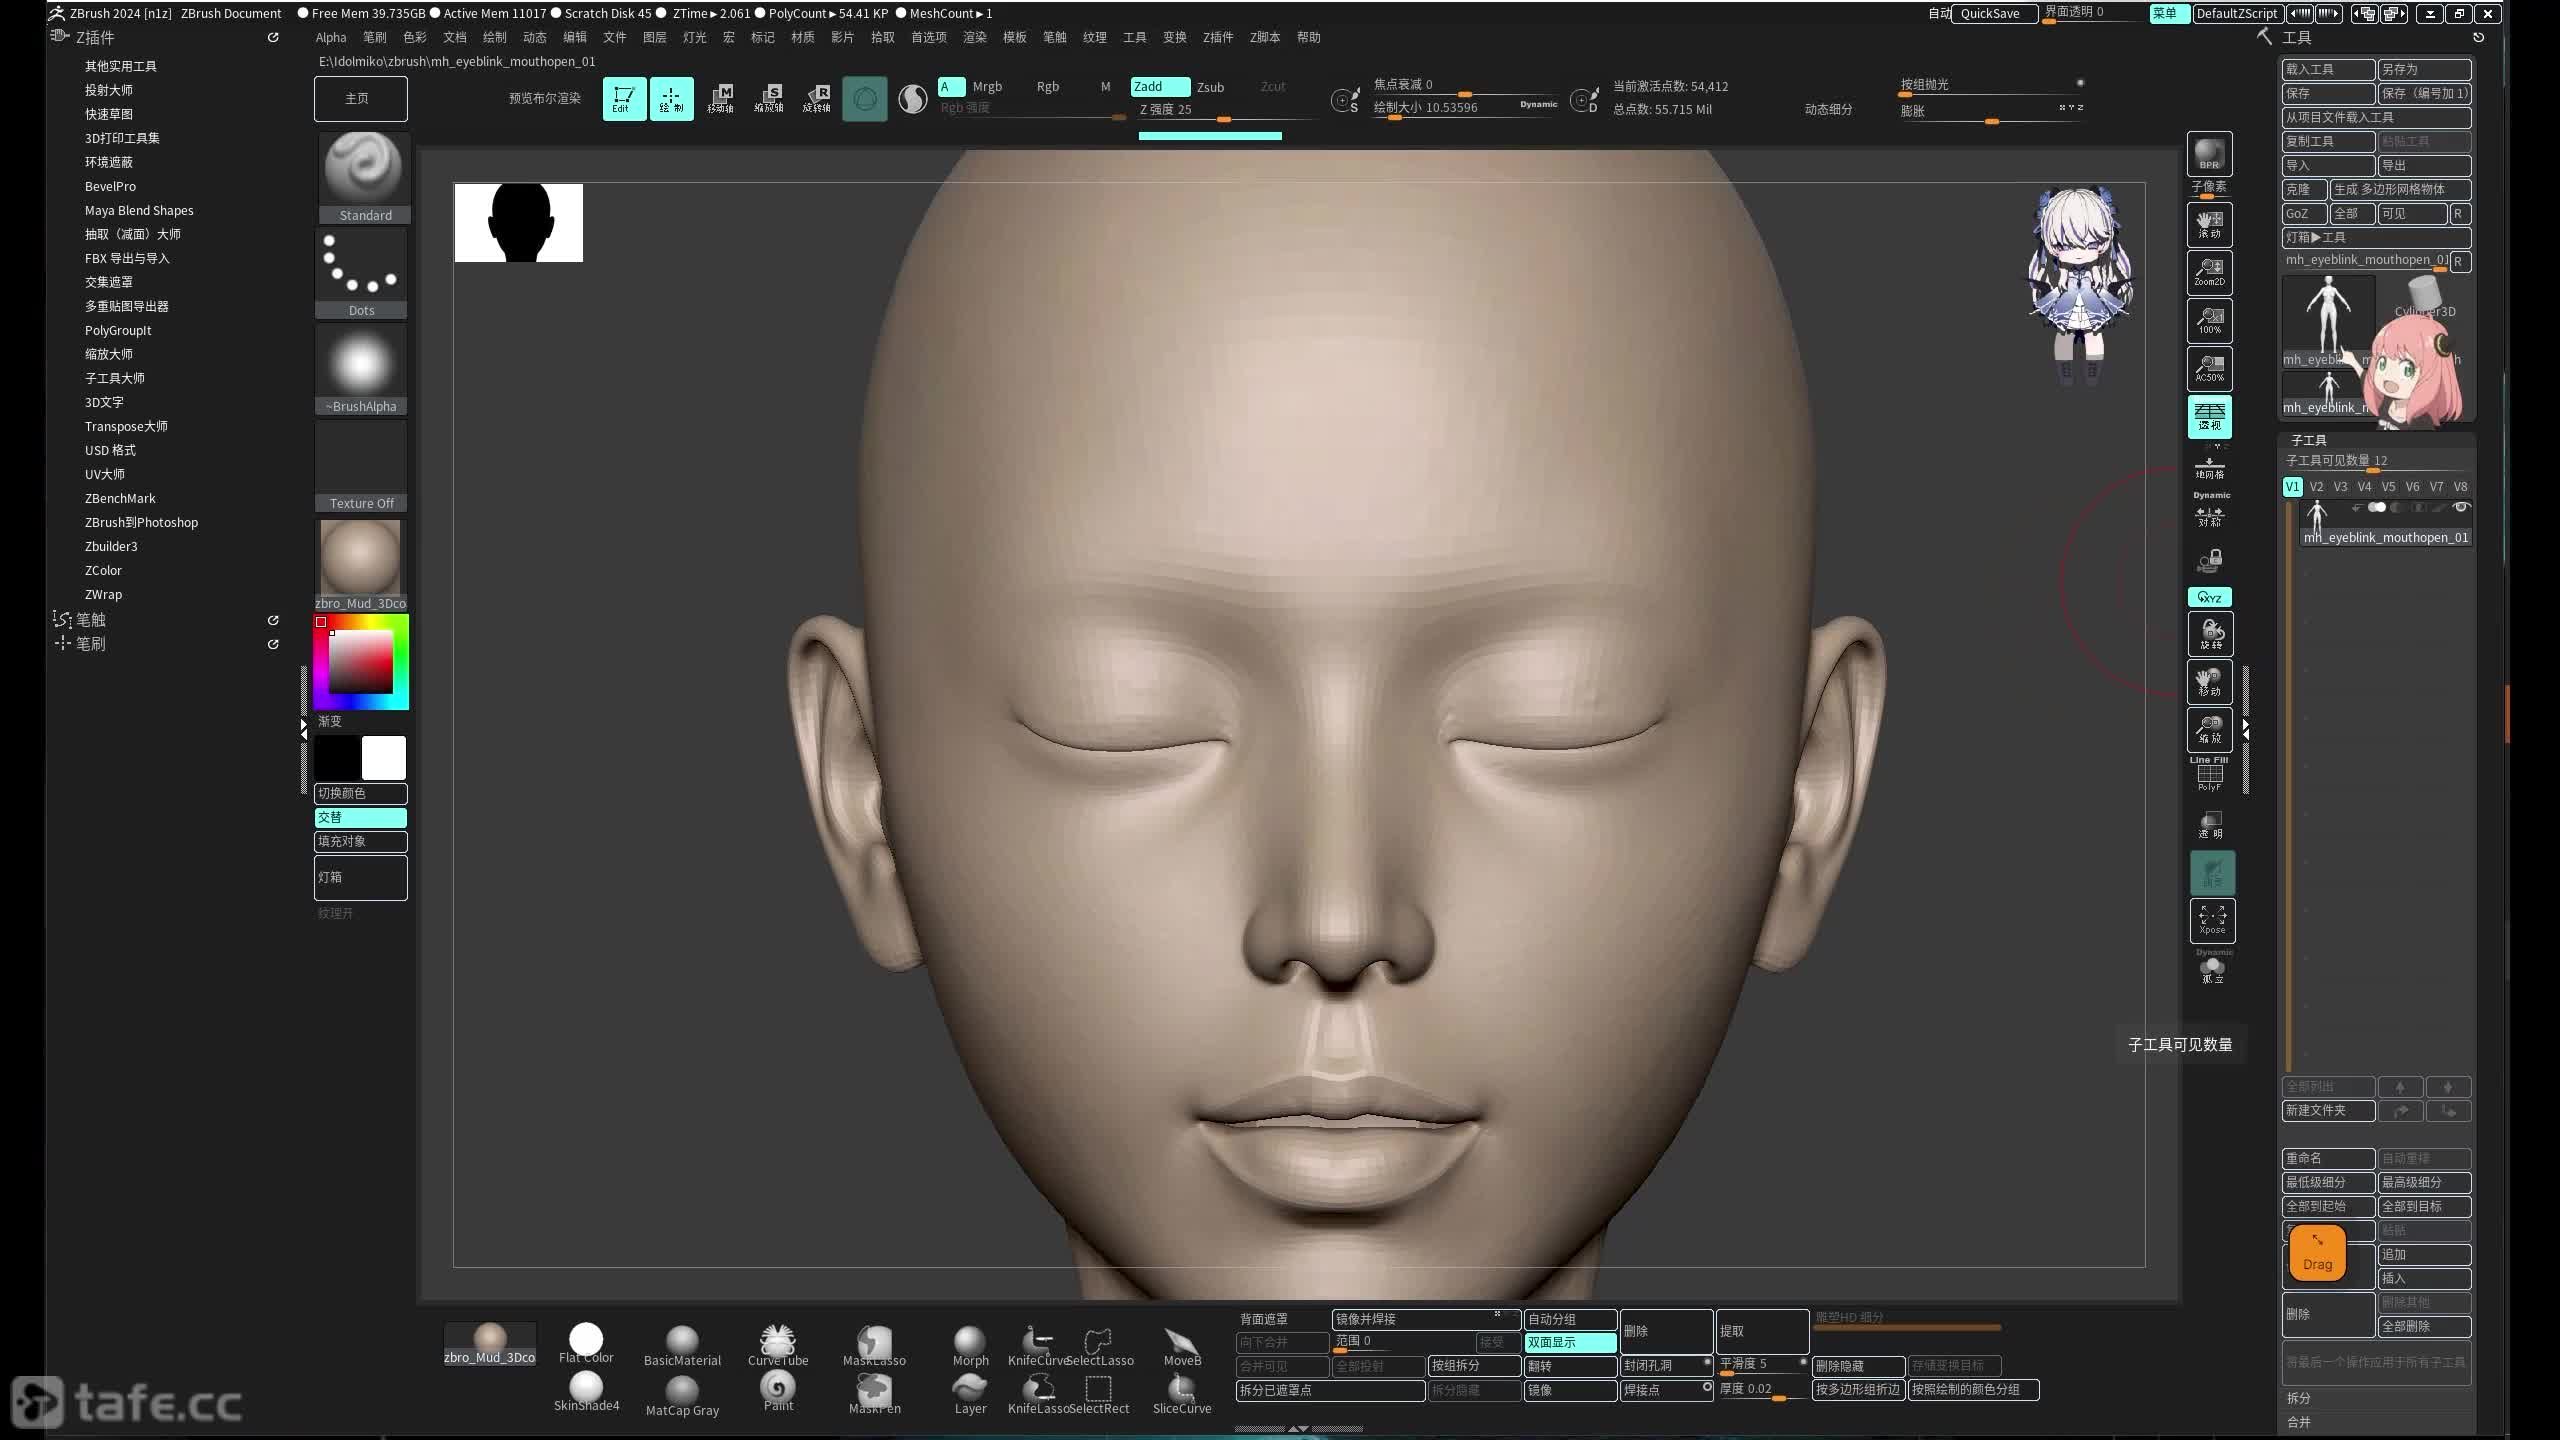Click 按组拆分 split by groups
The image size is (2560, 1440).
[1474, 1366]
